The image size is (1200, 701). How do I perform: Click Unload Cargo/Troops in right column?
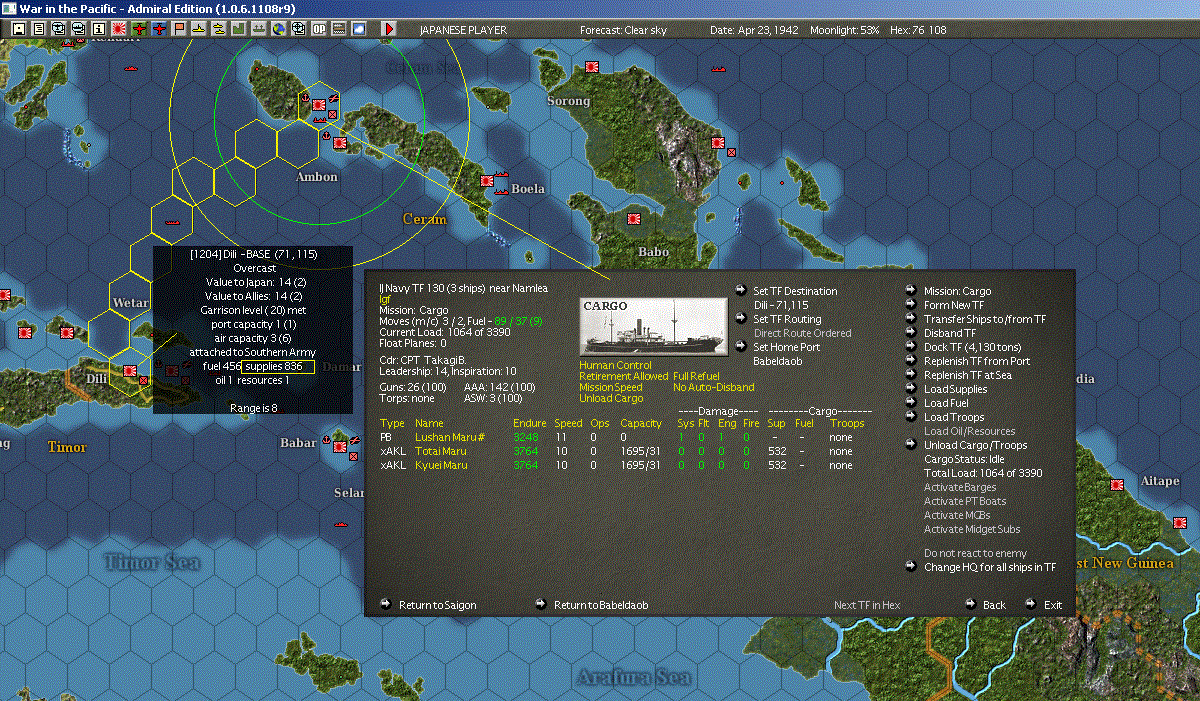click(975, 445)
